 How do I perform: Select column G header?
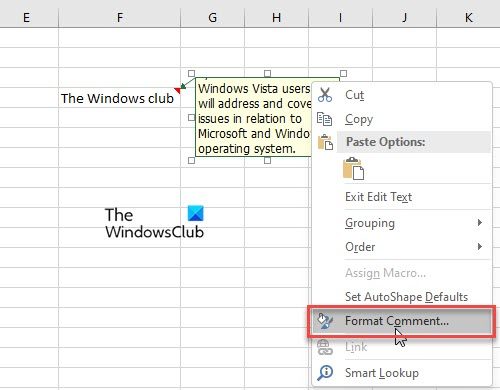point(212,17)
